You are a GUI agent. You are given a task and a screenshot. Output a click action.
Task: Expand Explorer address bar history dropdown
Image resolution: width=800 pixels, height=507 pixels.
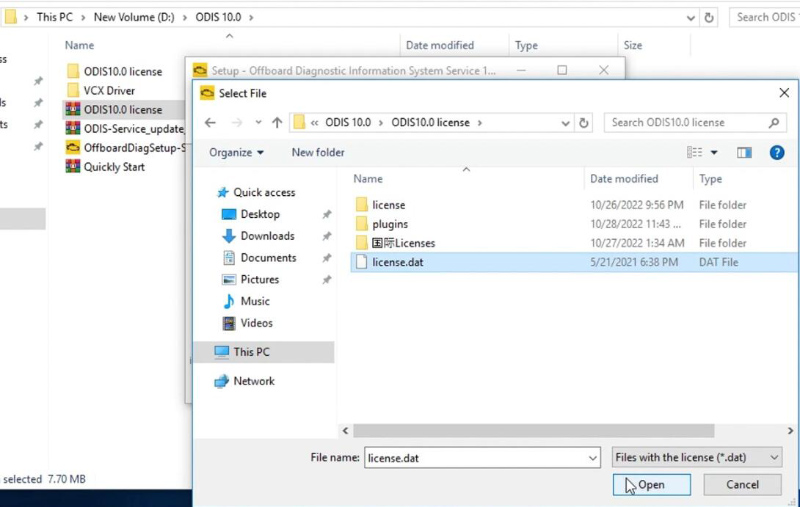click(x=690, y=18)
